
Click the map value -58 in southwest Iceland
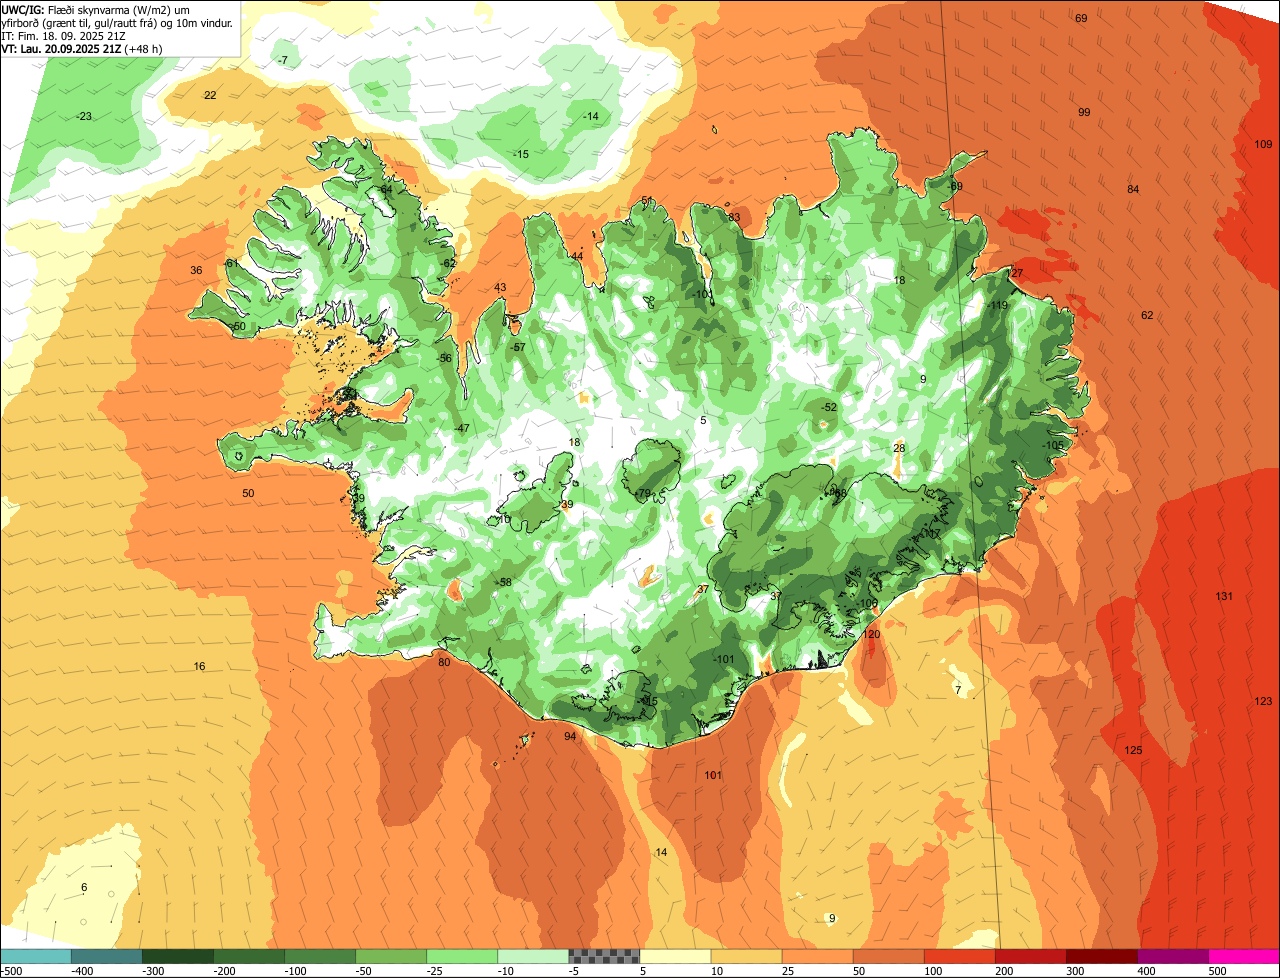coord(504,582)
